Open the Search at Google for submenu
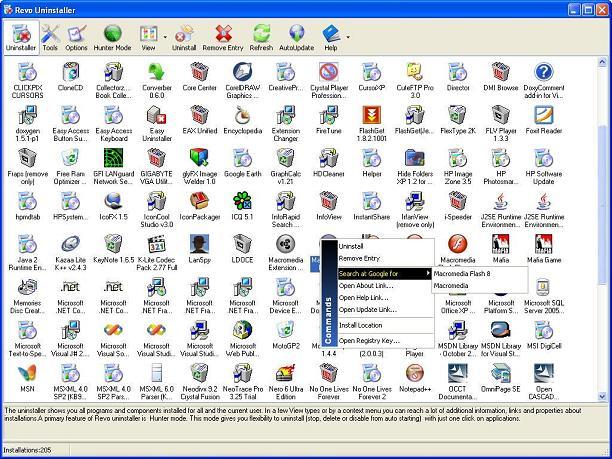 (385, 274)
